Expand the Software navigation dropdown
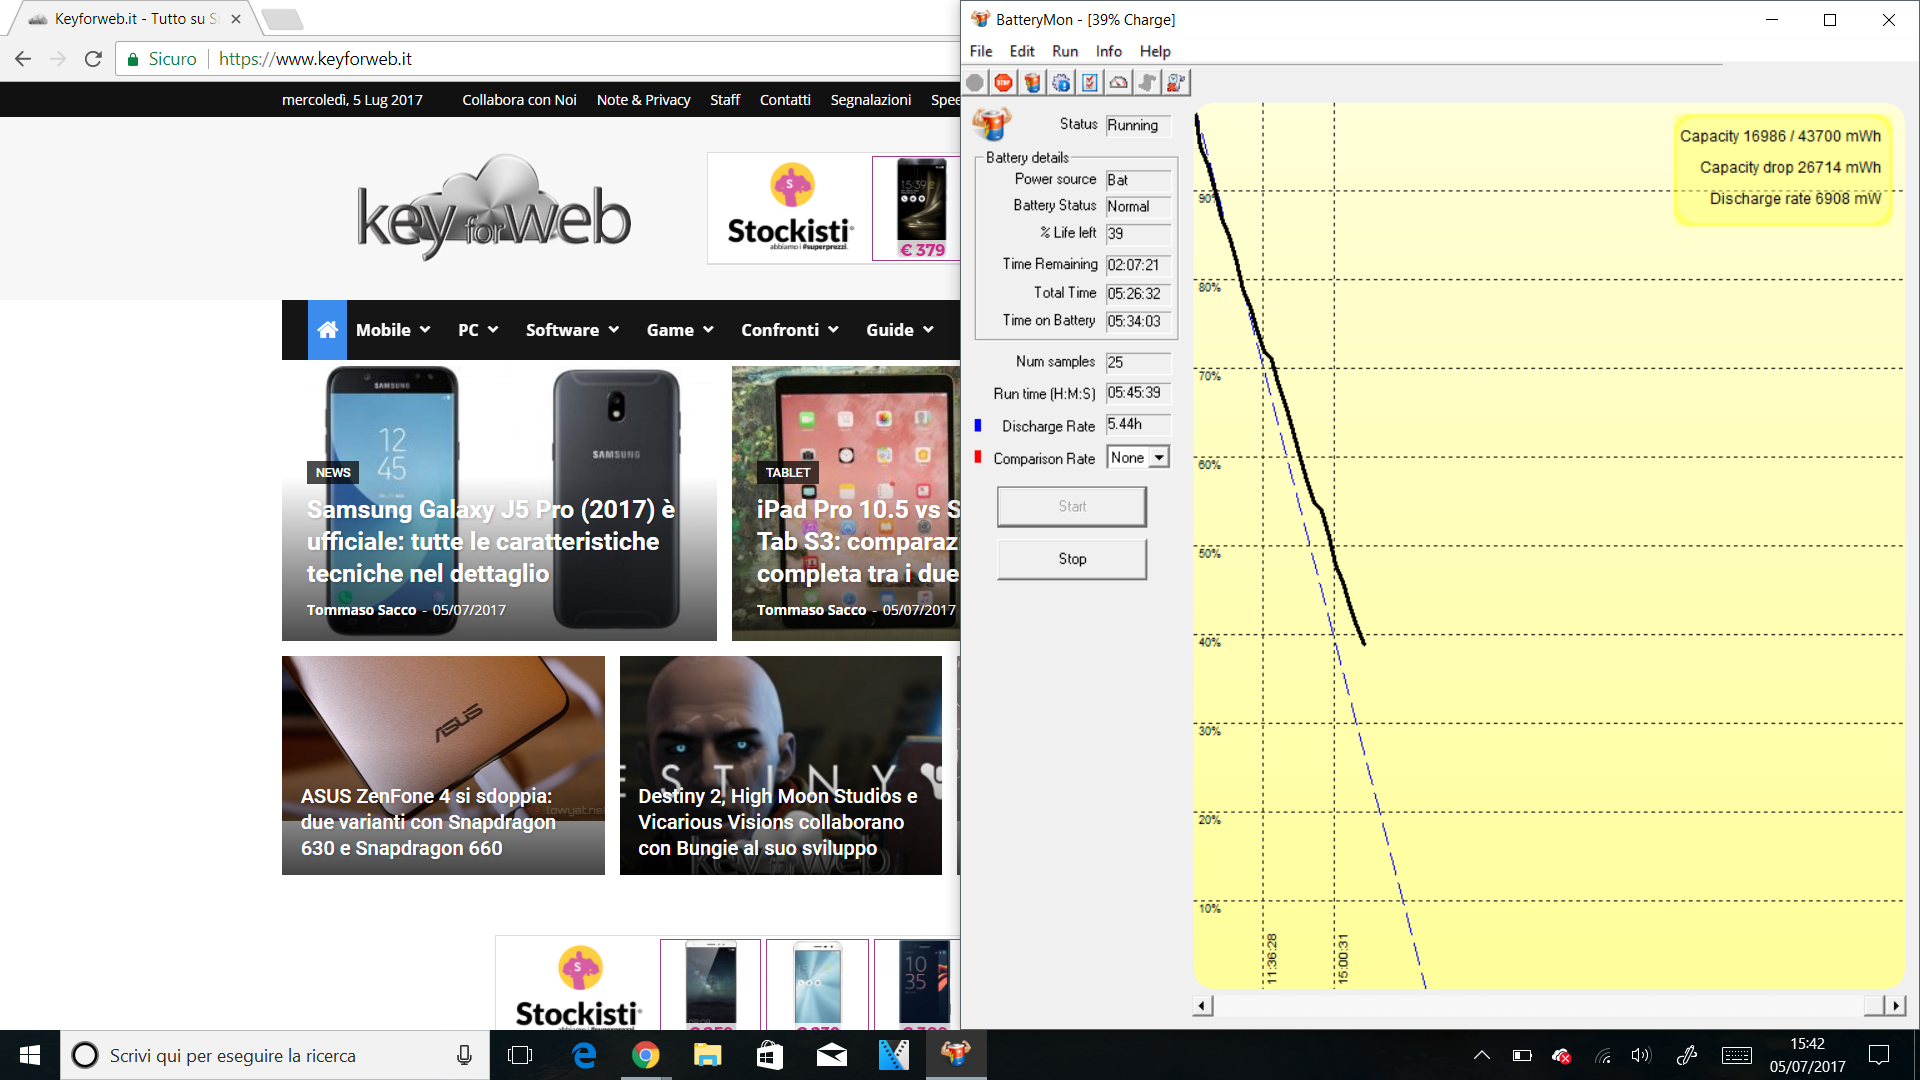The height and width of the screenshot is (1080, 1920). (572, 330)
